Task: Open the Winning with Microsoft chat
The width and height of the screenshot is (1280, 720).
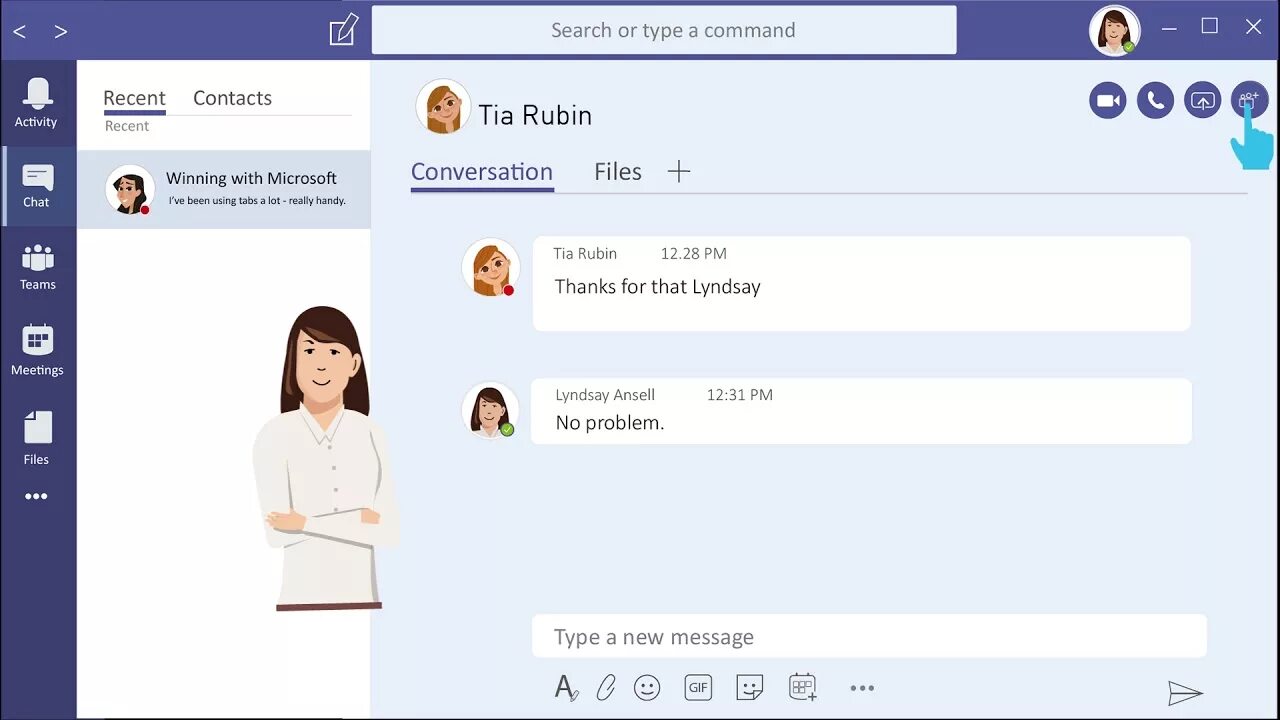Action: 224,189
